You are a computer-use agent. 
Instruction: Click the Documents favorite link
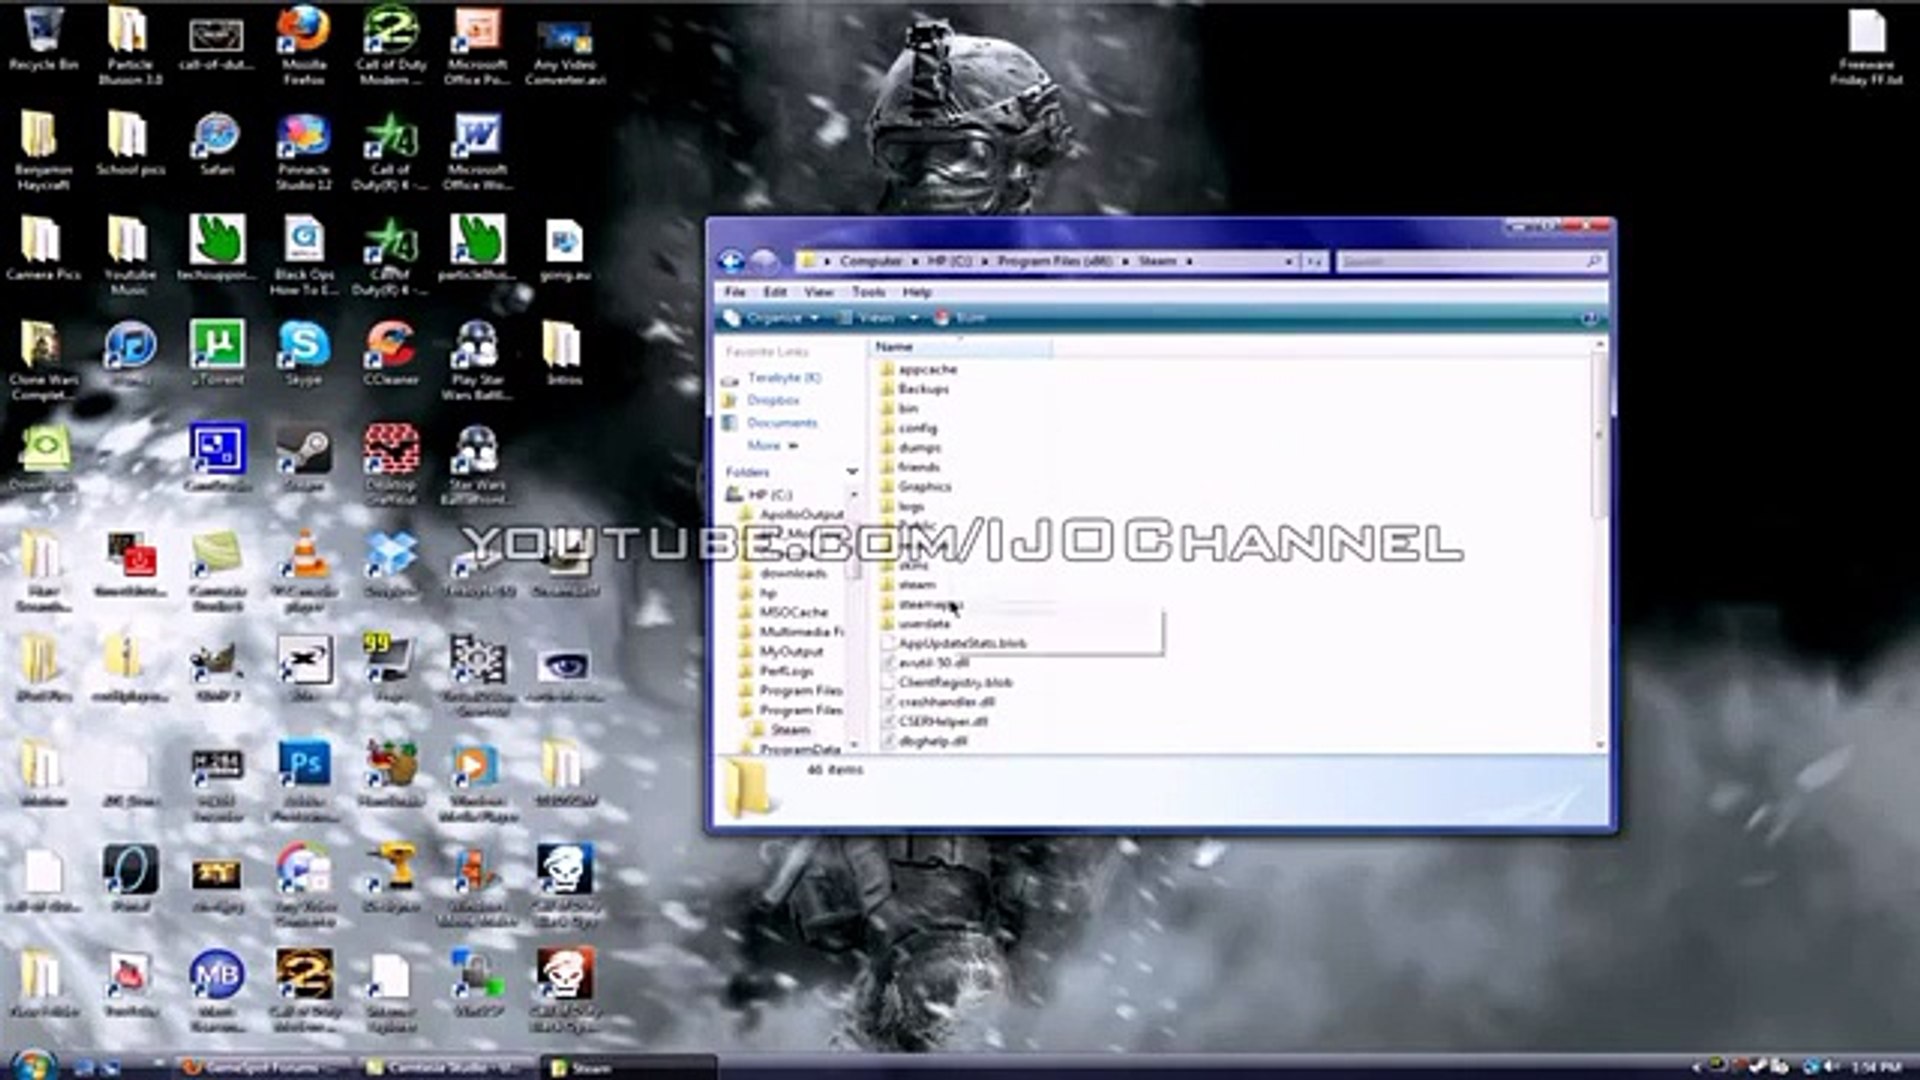coord(781,423)
